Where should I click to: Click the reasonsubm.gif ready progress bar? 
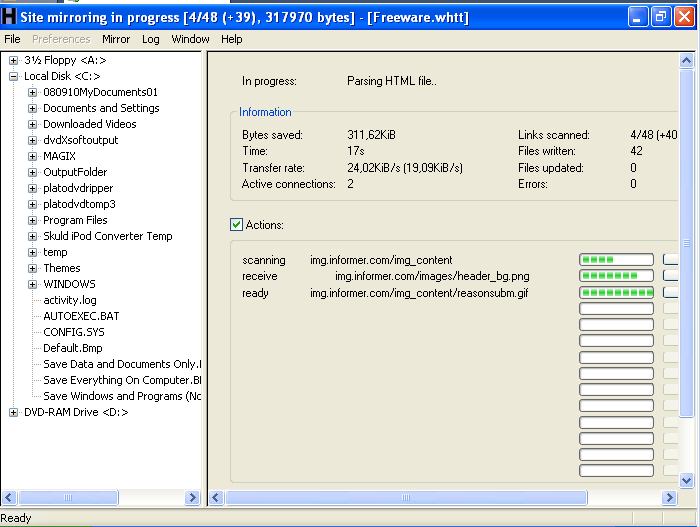616,293
